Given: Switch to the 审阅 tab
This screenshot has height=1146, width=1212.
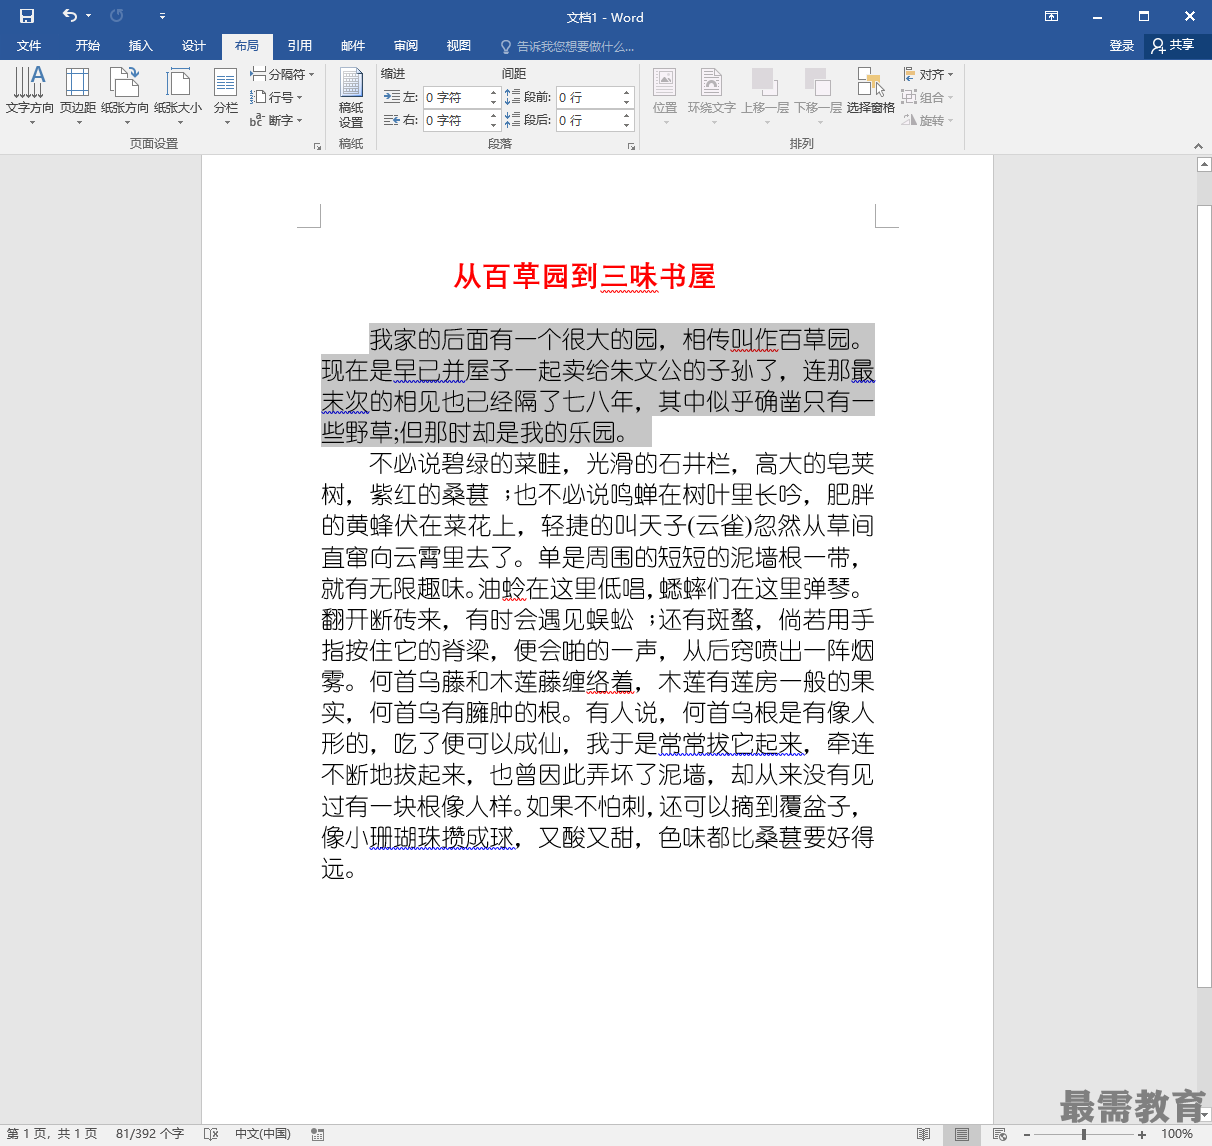Looking at the screenshot, I should point(406,46).
